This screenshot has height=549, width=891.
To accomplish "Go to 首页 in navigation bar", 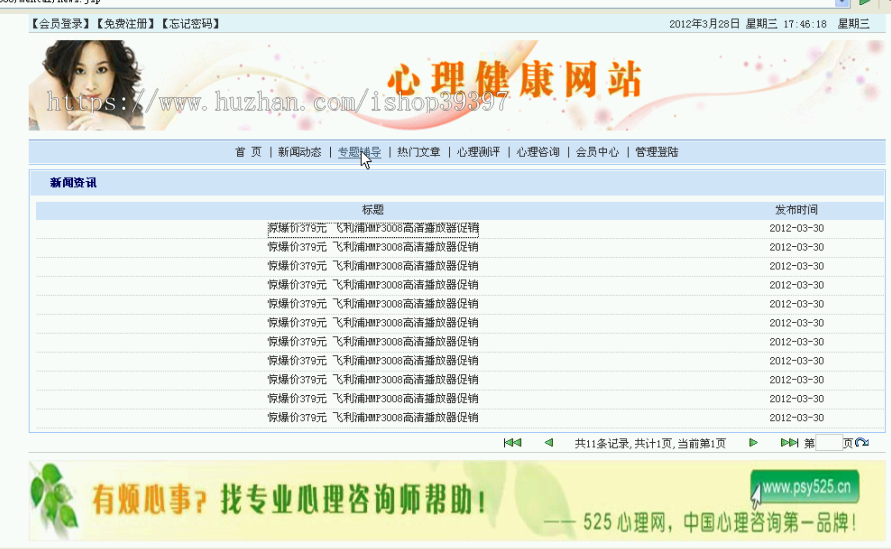I will 248,152.
